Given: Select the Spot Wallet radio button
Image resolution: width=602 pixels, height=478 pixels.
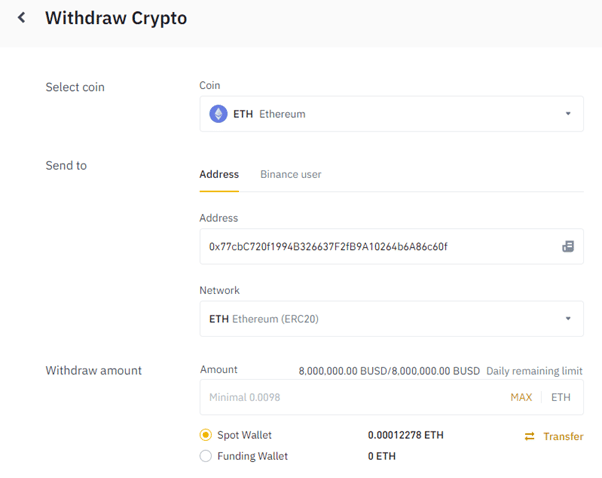Looking at the screenshot, I should coord(206,435).
